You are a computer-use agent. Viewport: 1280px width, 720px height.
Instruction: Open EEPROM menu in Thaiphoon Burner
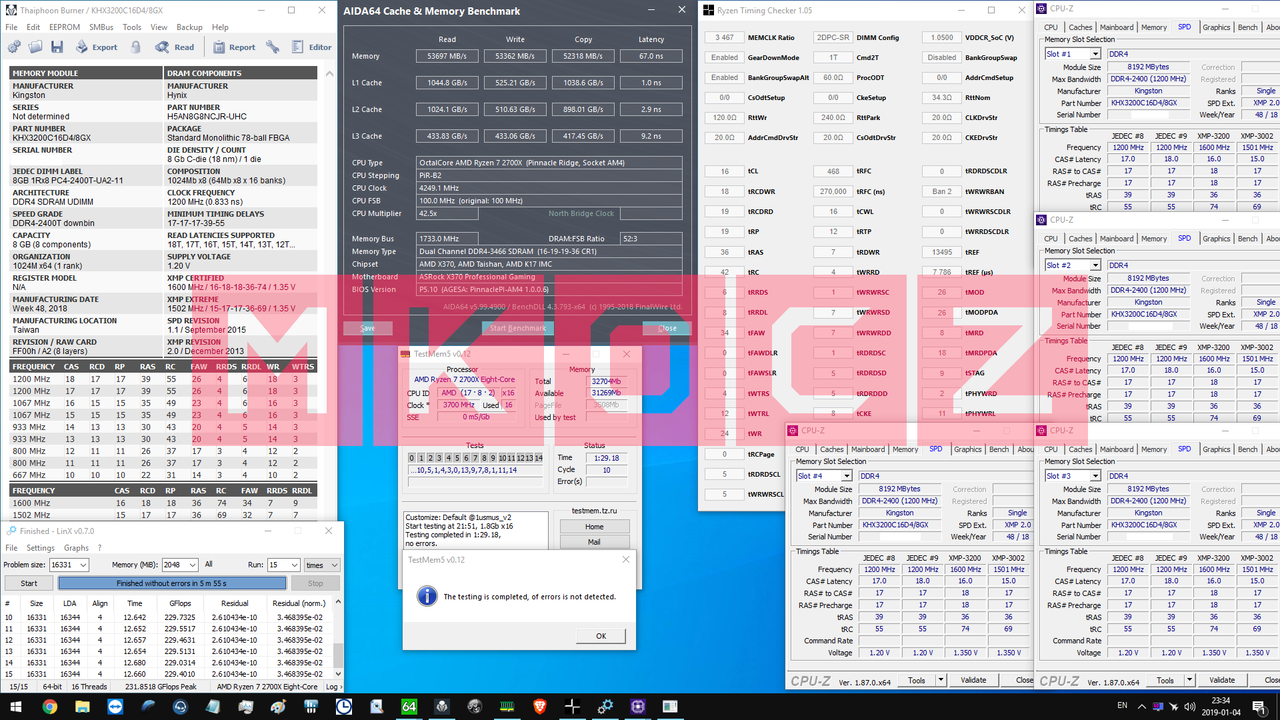point(65,27)
